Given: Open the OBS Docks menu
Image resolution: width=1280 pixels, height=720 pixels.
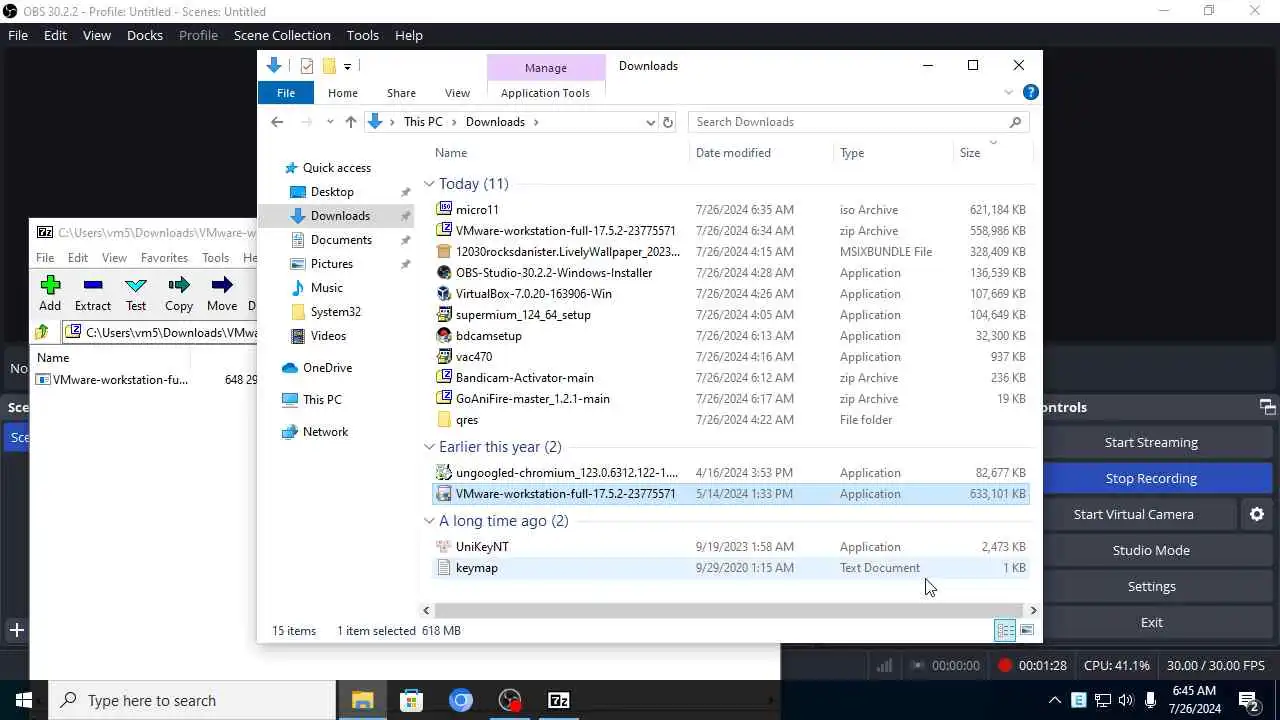Looking at the screenshot, I should (145, 35).
